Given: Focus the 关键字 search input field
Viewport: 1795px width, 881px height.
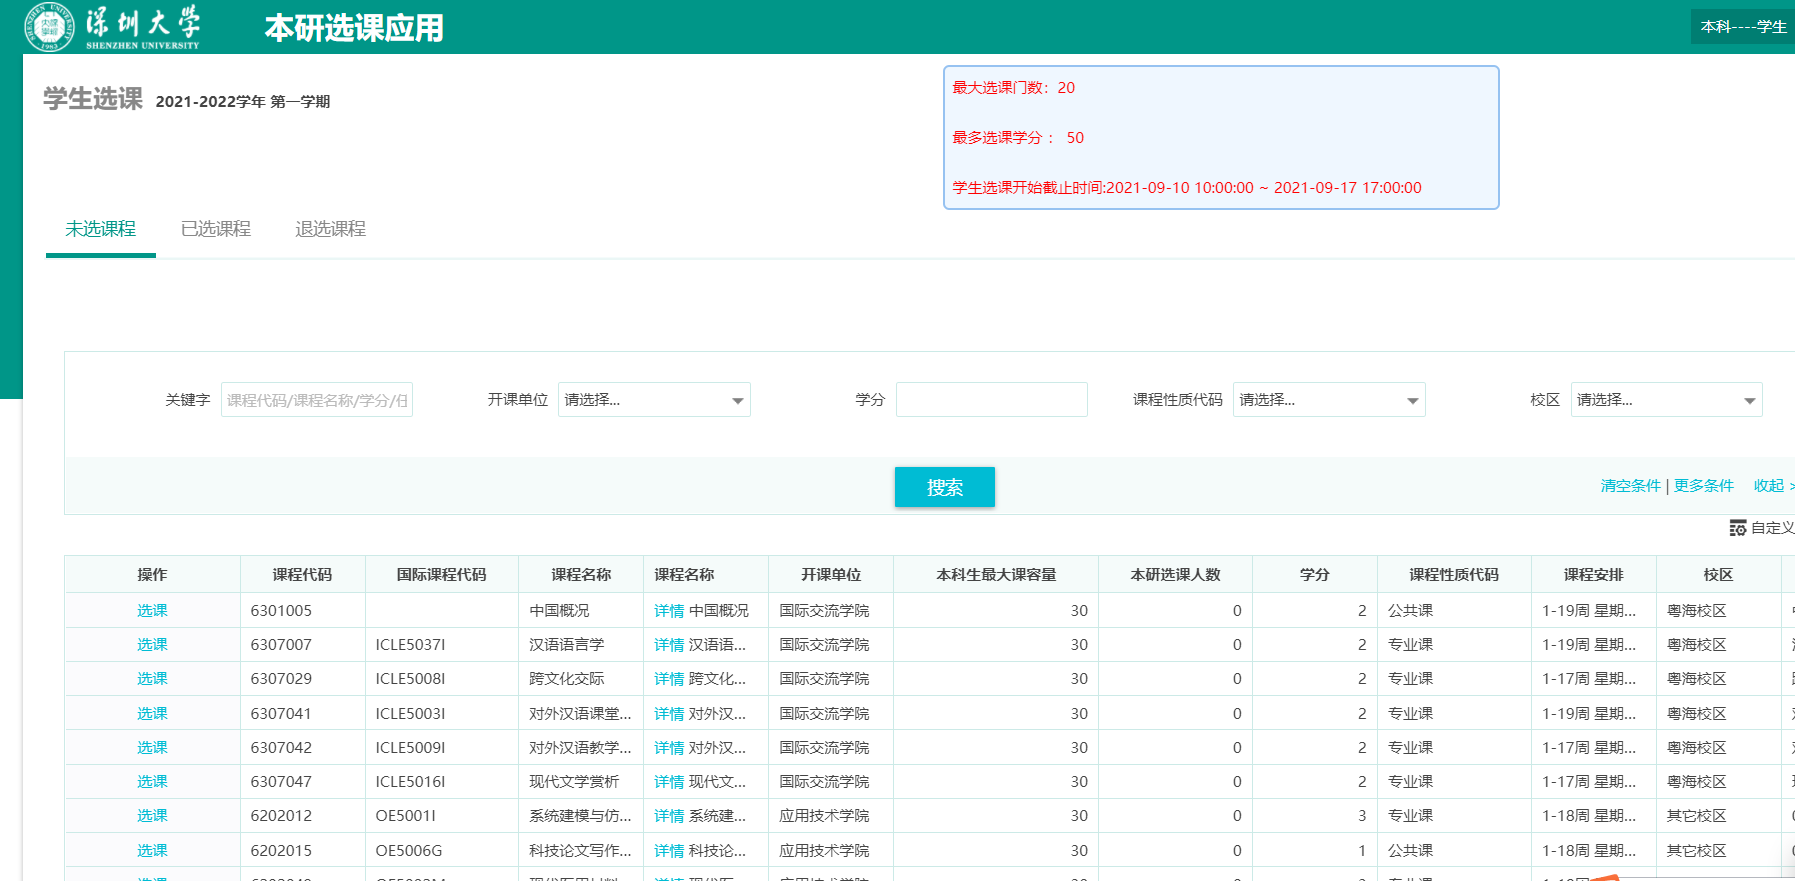Looking at the screenshot, I should 316,400.
